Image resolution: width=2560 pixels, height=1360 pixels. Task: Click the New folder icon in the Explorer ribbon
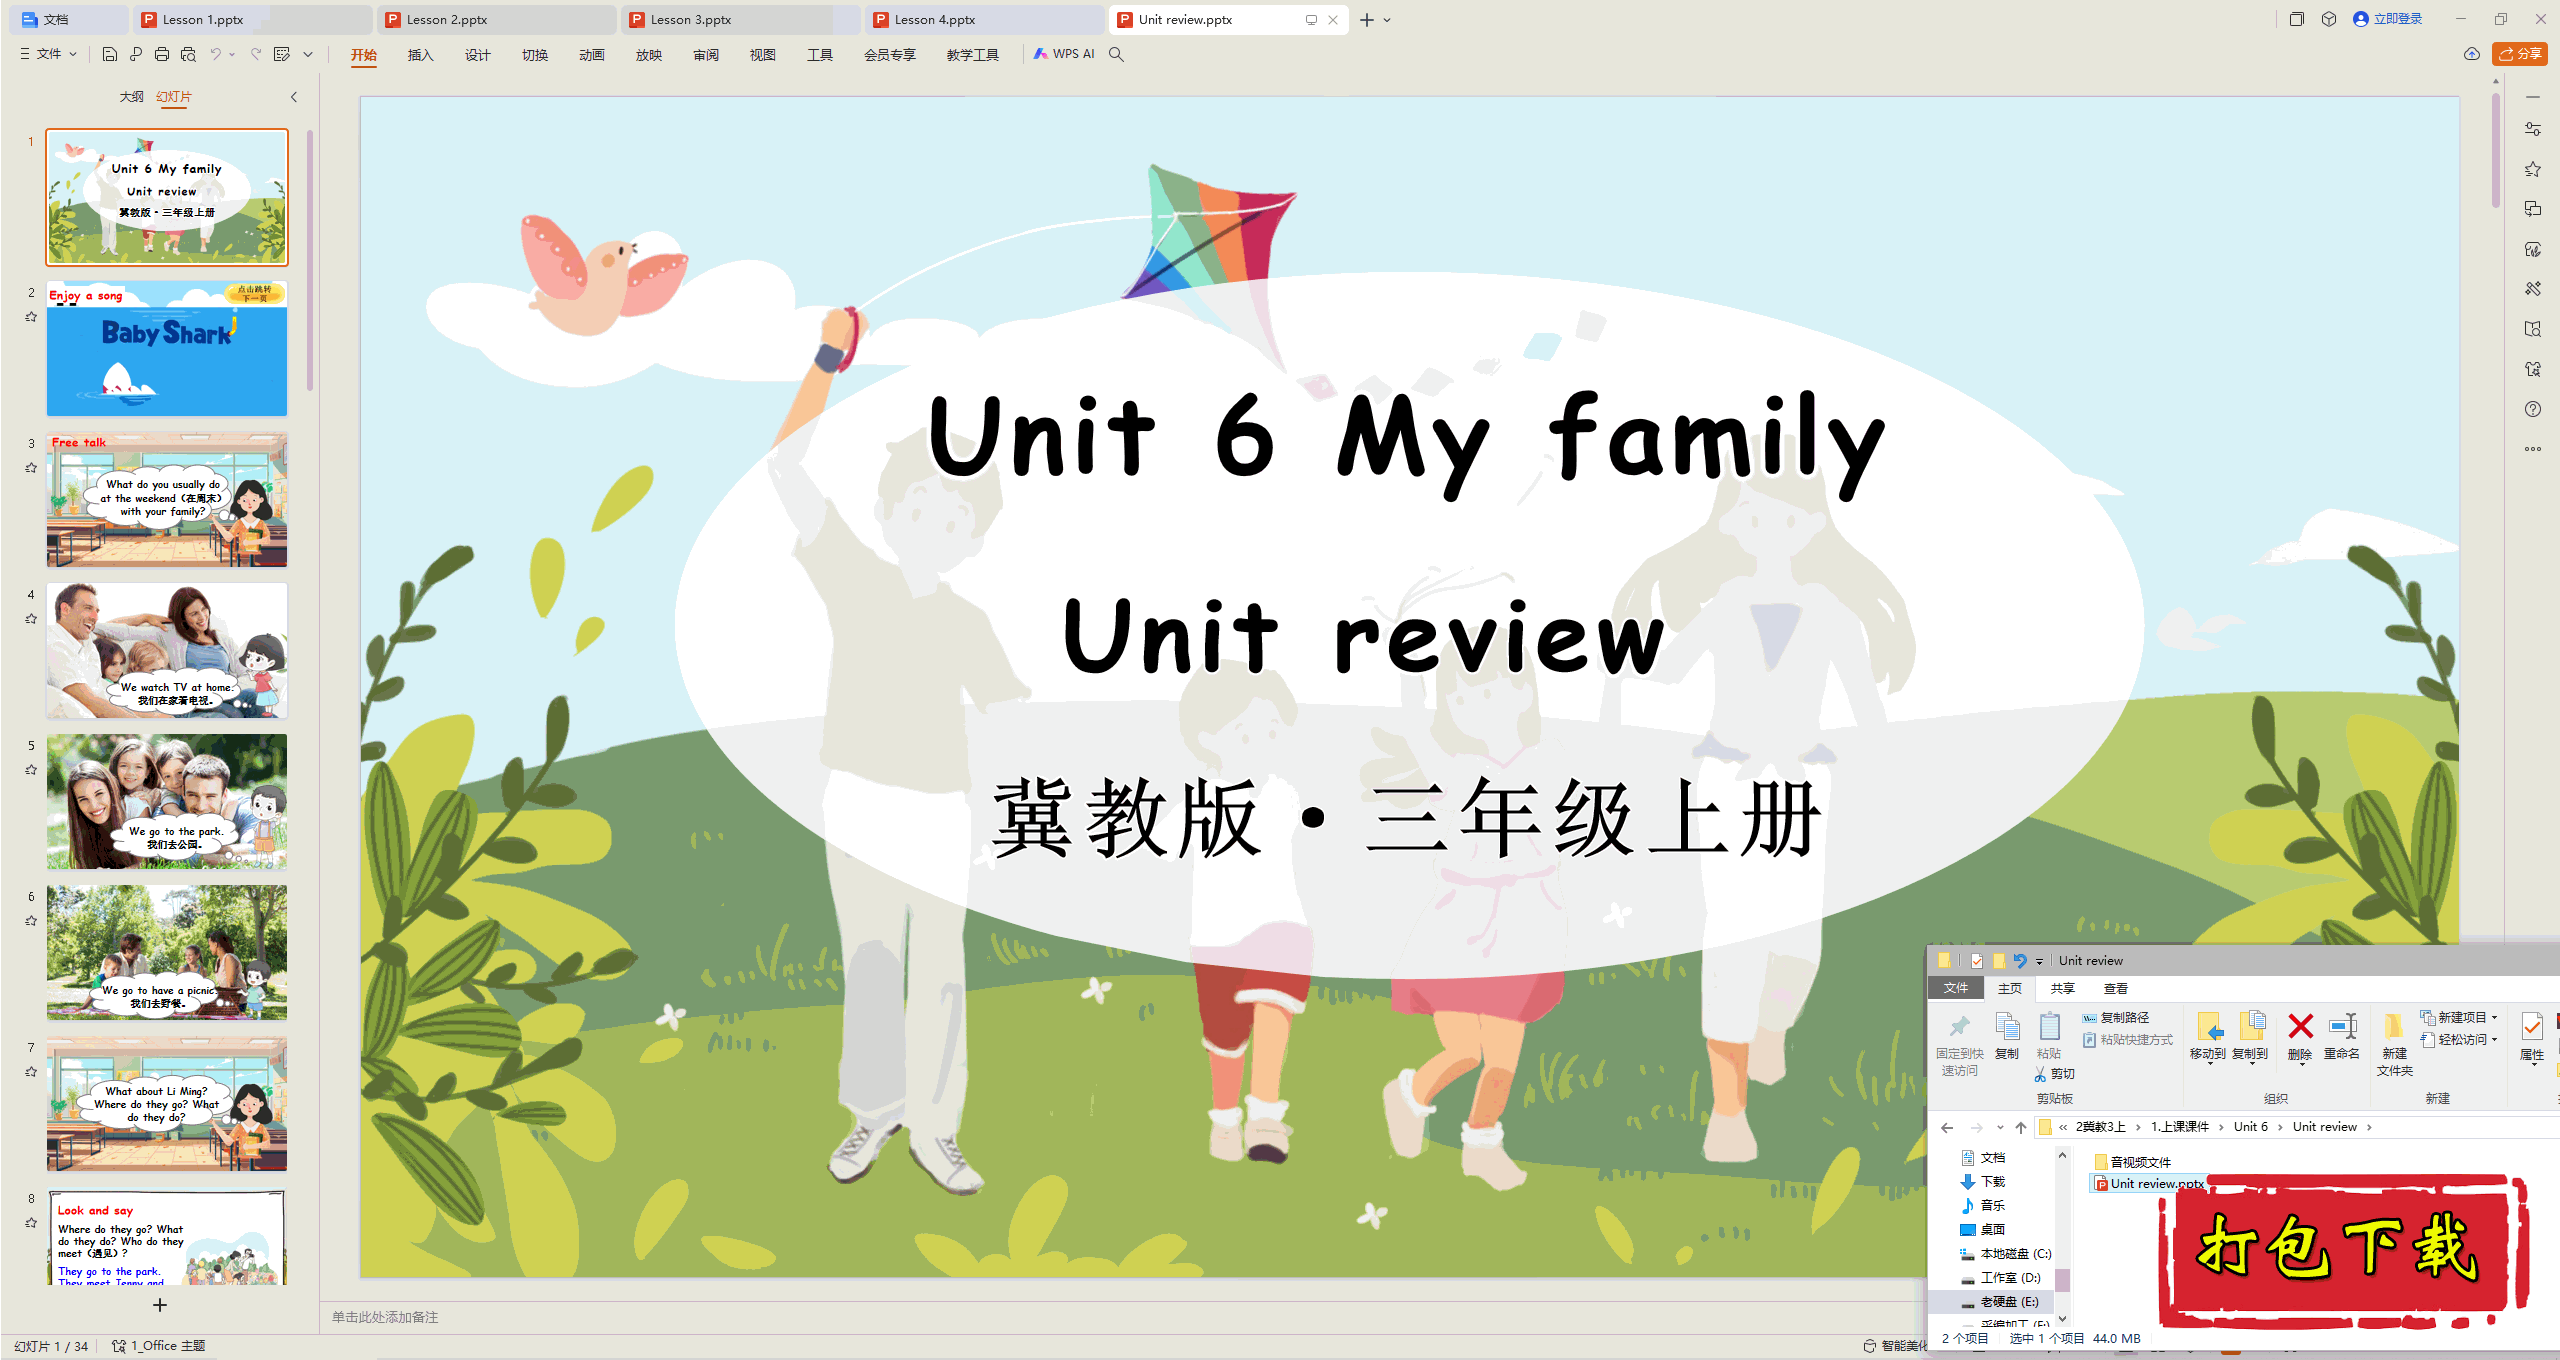2394,1027
